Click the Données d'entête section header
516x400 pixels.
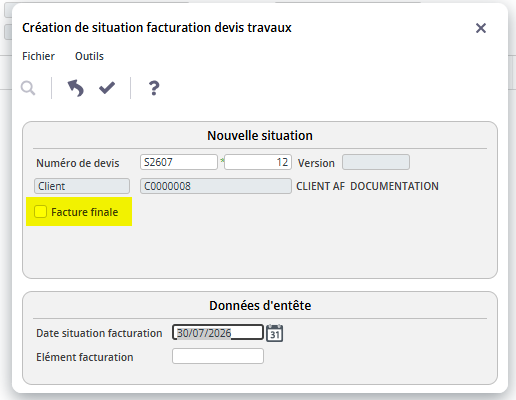[260, 306]
